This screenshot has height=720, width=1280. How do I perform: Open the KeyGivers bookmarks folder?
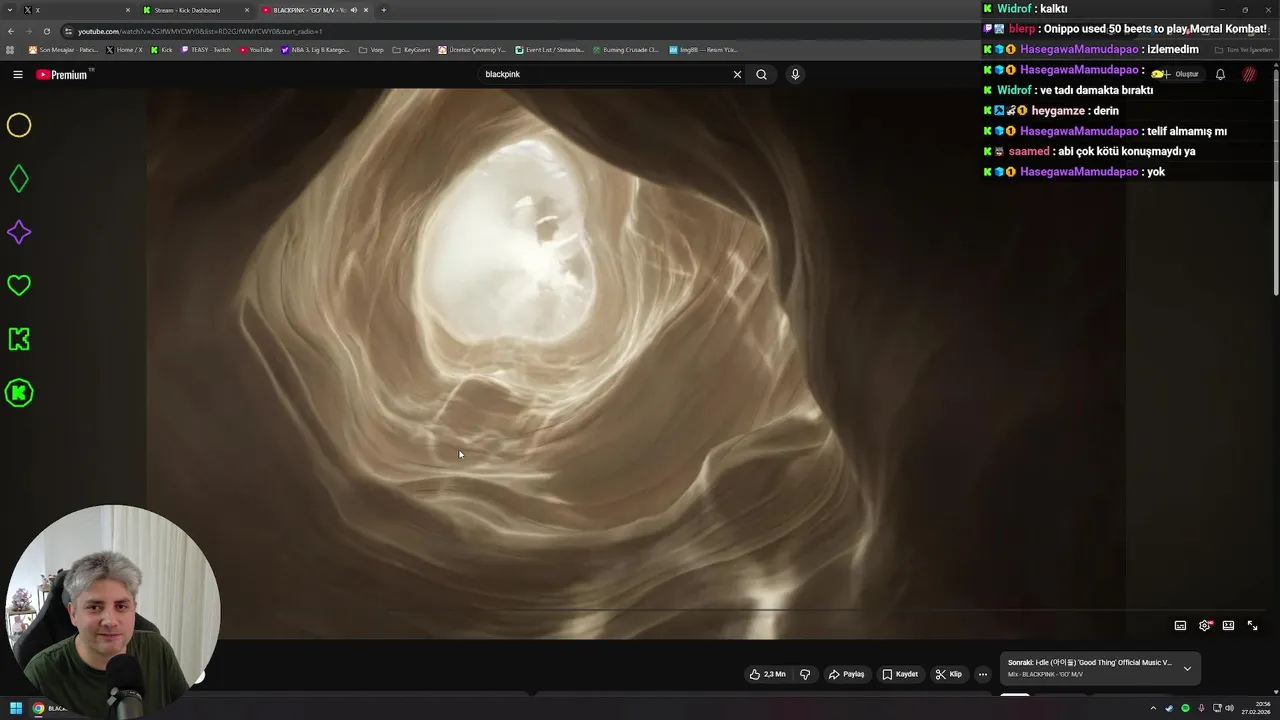coord(411,49)
